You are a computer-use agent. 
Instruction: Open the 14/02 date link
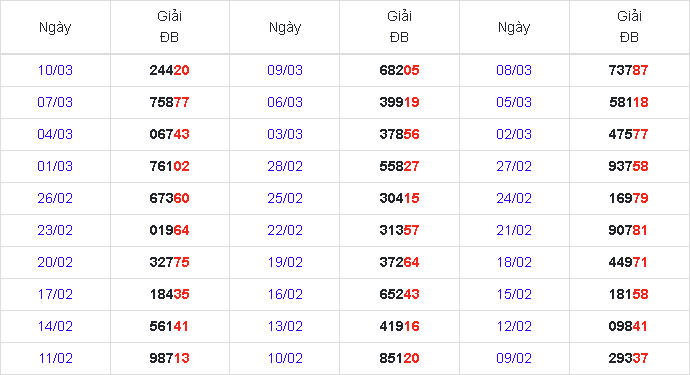pyautogui.click(x=55, y=326)
